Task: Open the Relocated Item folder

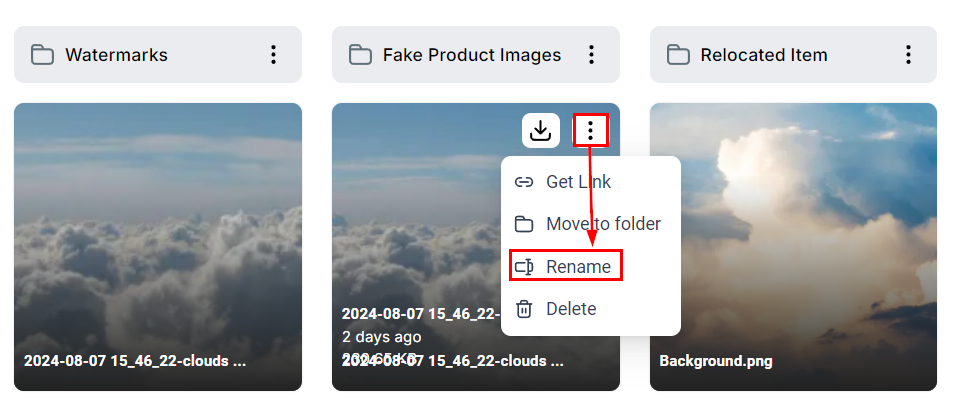Action: point(793,55)
